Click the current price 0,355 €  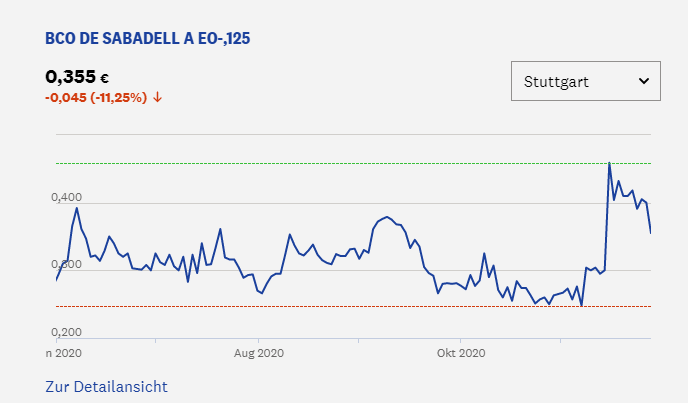70,77
